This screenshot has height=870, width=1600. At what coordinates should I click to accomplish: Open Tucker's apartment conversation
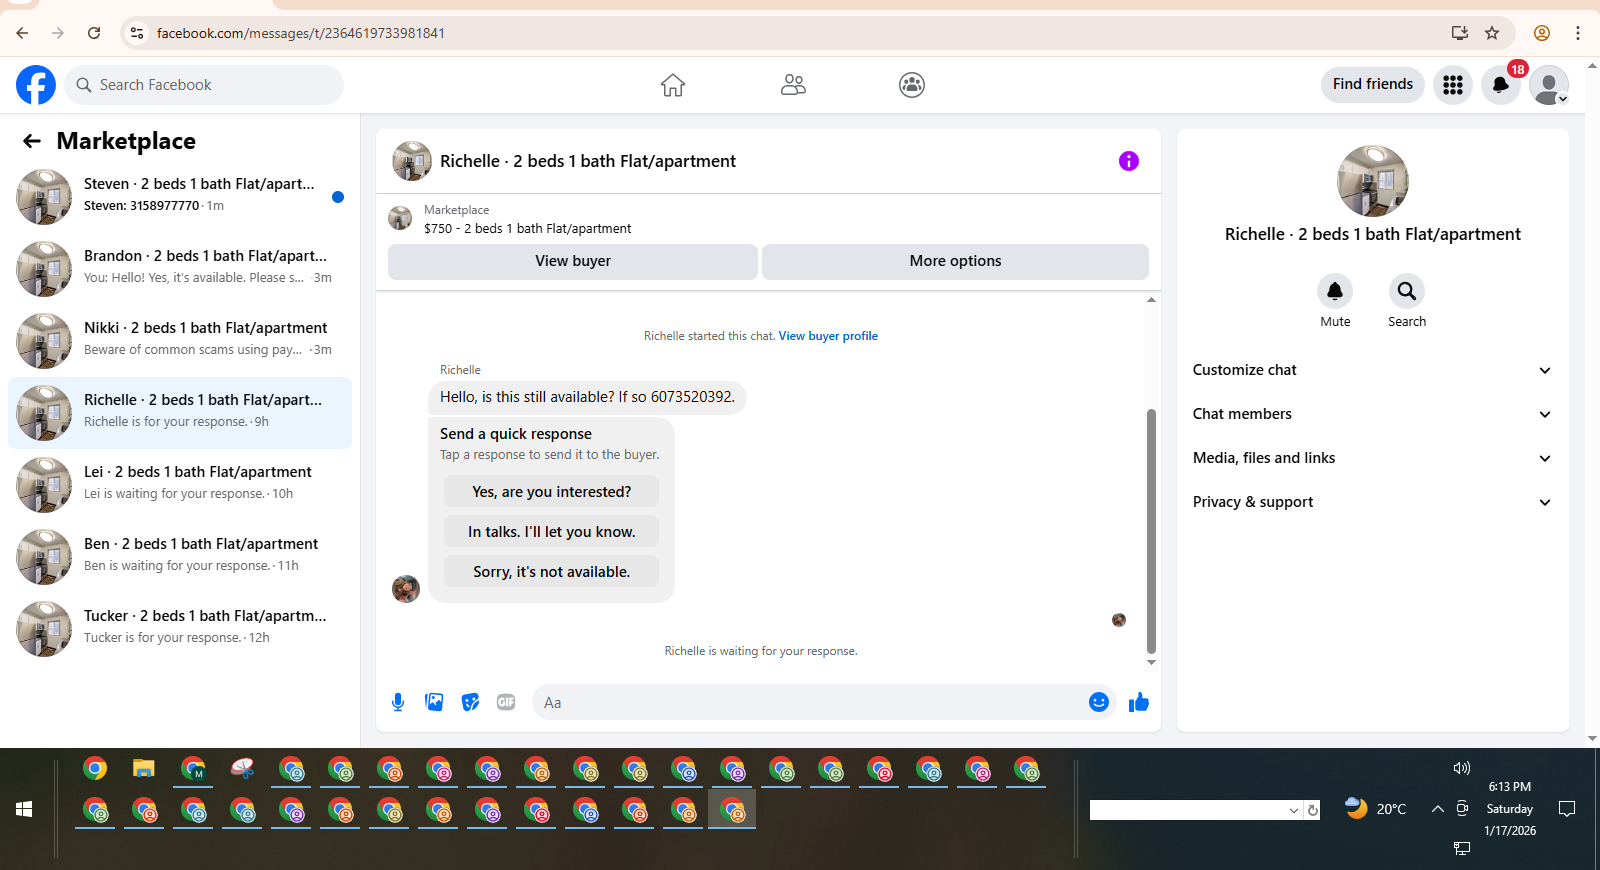180,629
